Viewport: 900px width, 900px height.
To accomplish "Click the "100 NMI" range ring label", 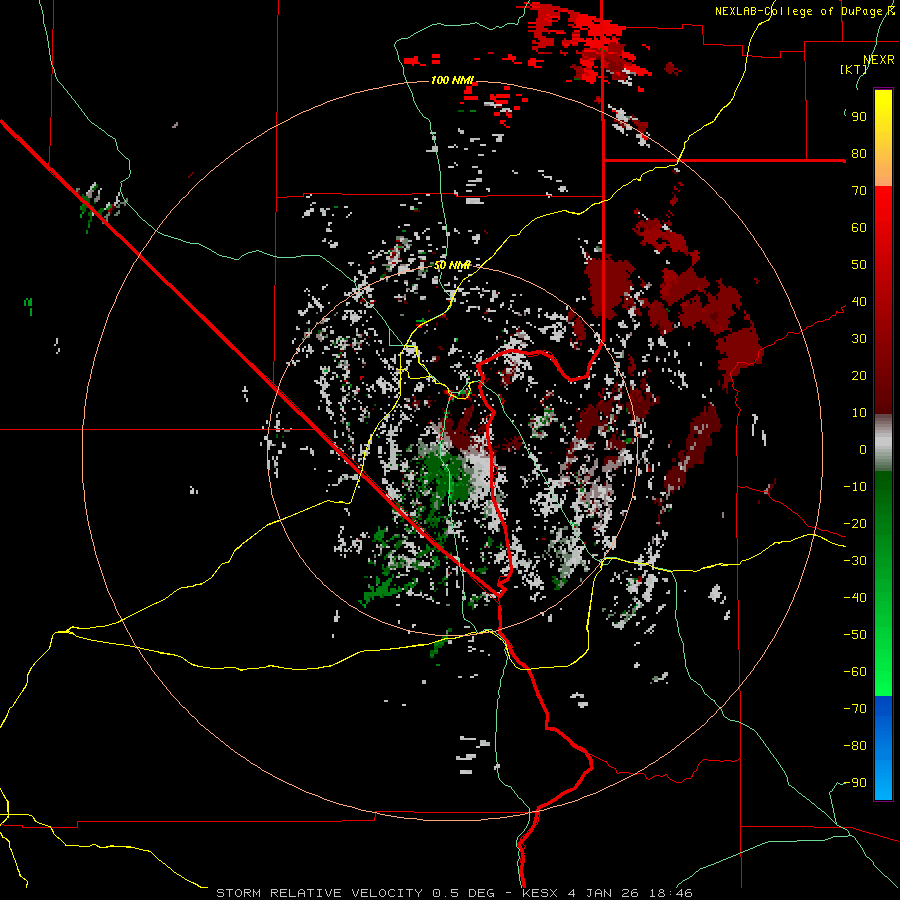I will click(452, 80).
